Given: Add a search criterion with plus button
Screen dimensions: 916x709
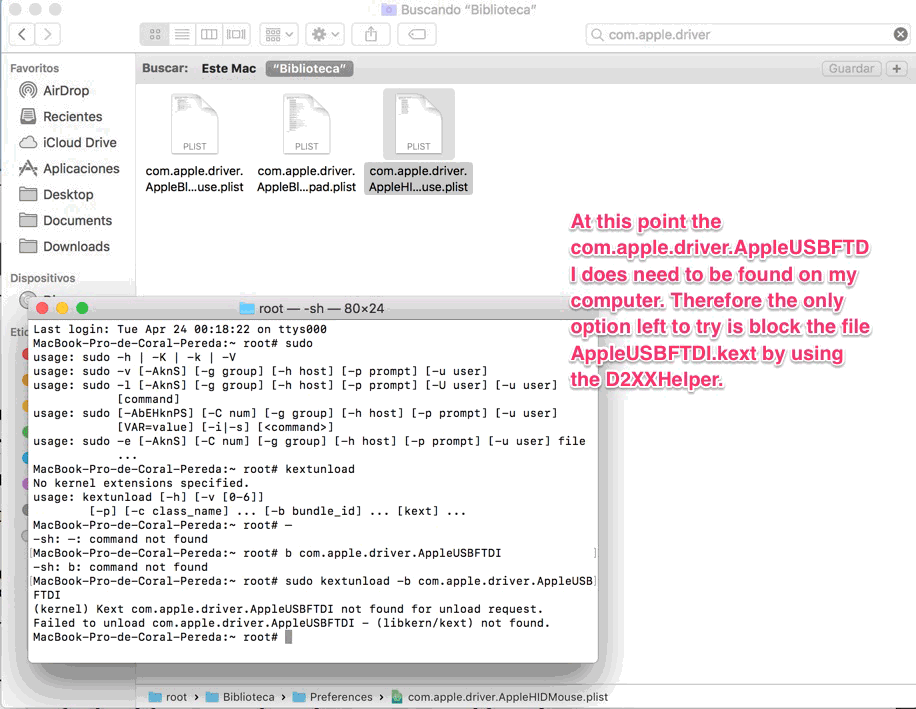Looking at the screenshot, I should (x=897, y=68).
